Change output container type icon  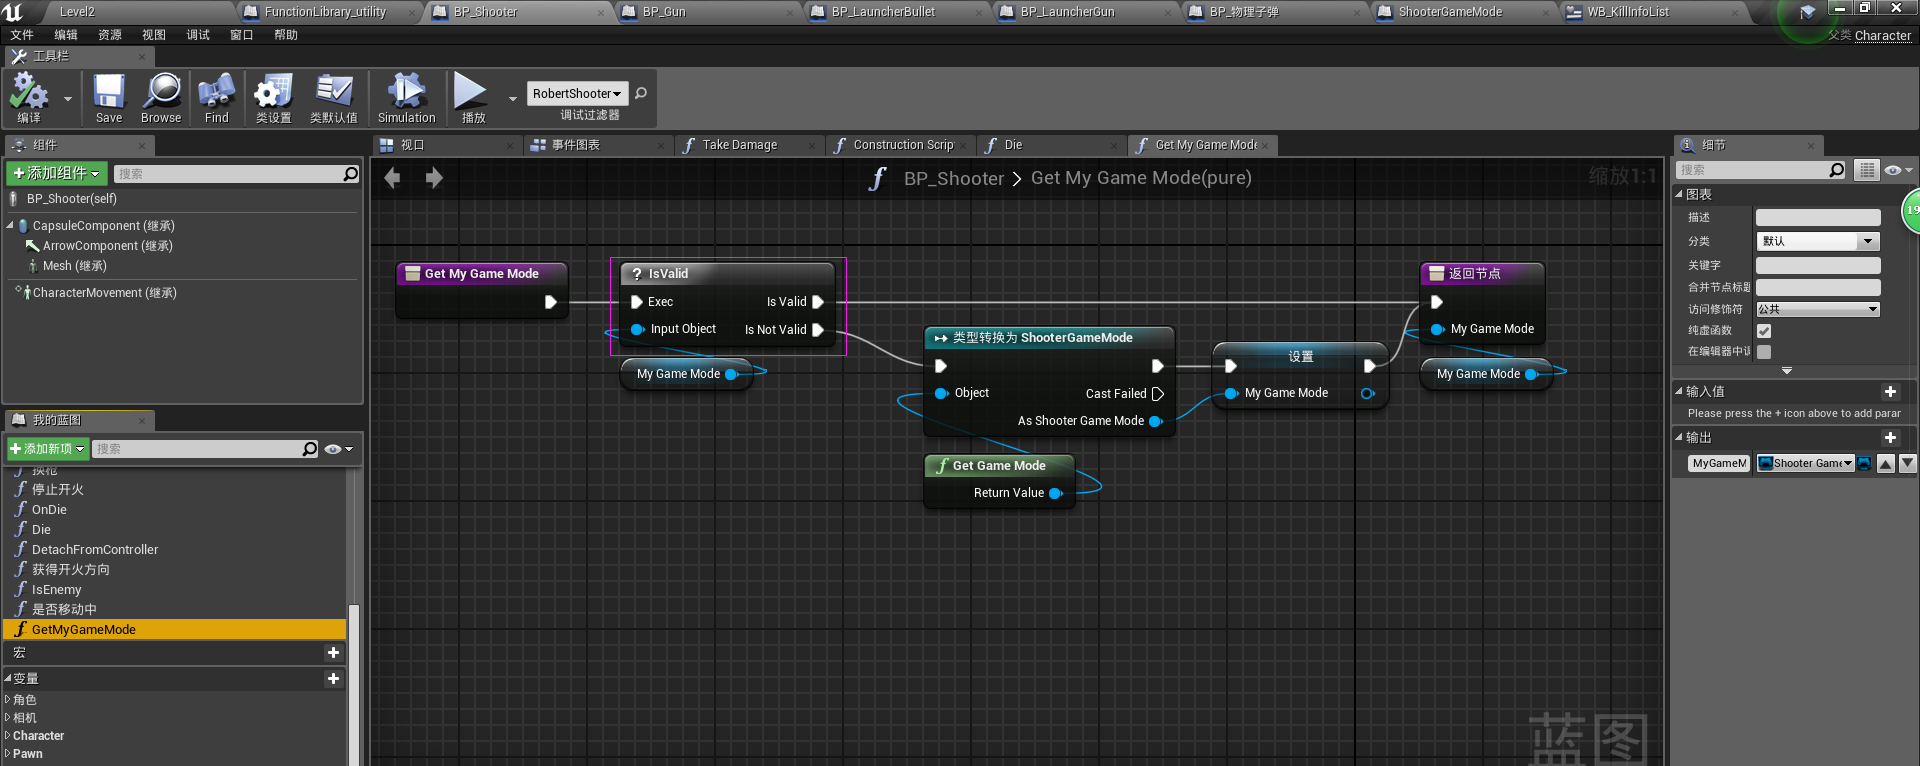click(1864, 463)
